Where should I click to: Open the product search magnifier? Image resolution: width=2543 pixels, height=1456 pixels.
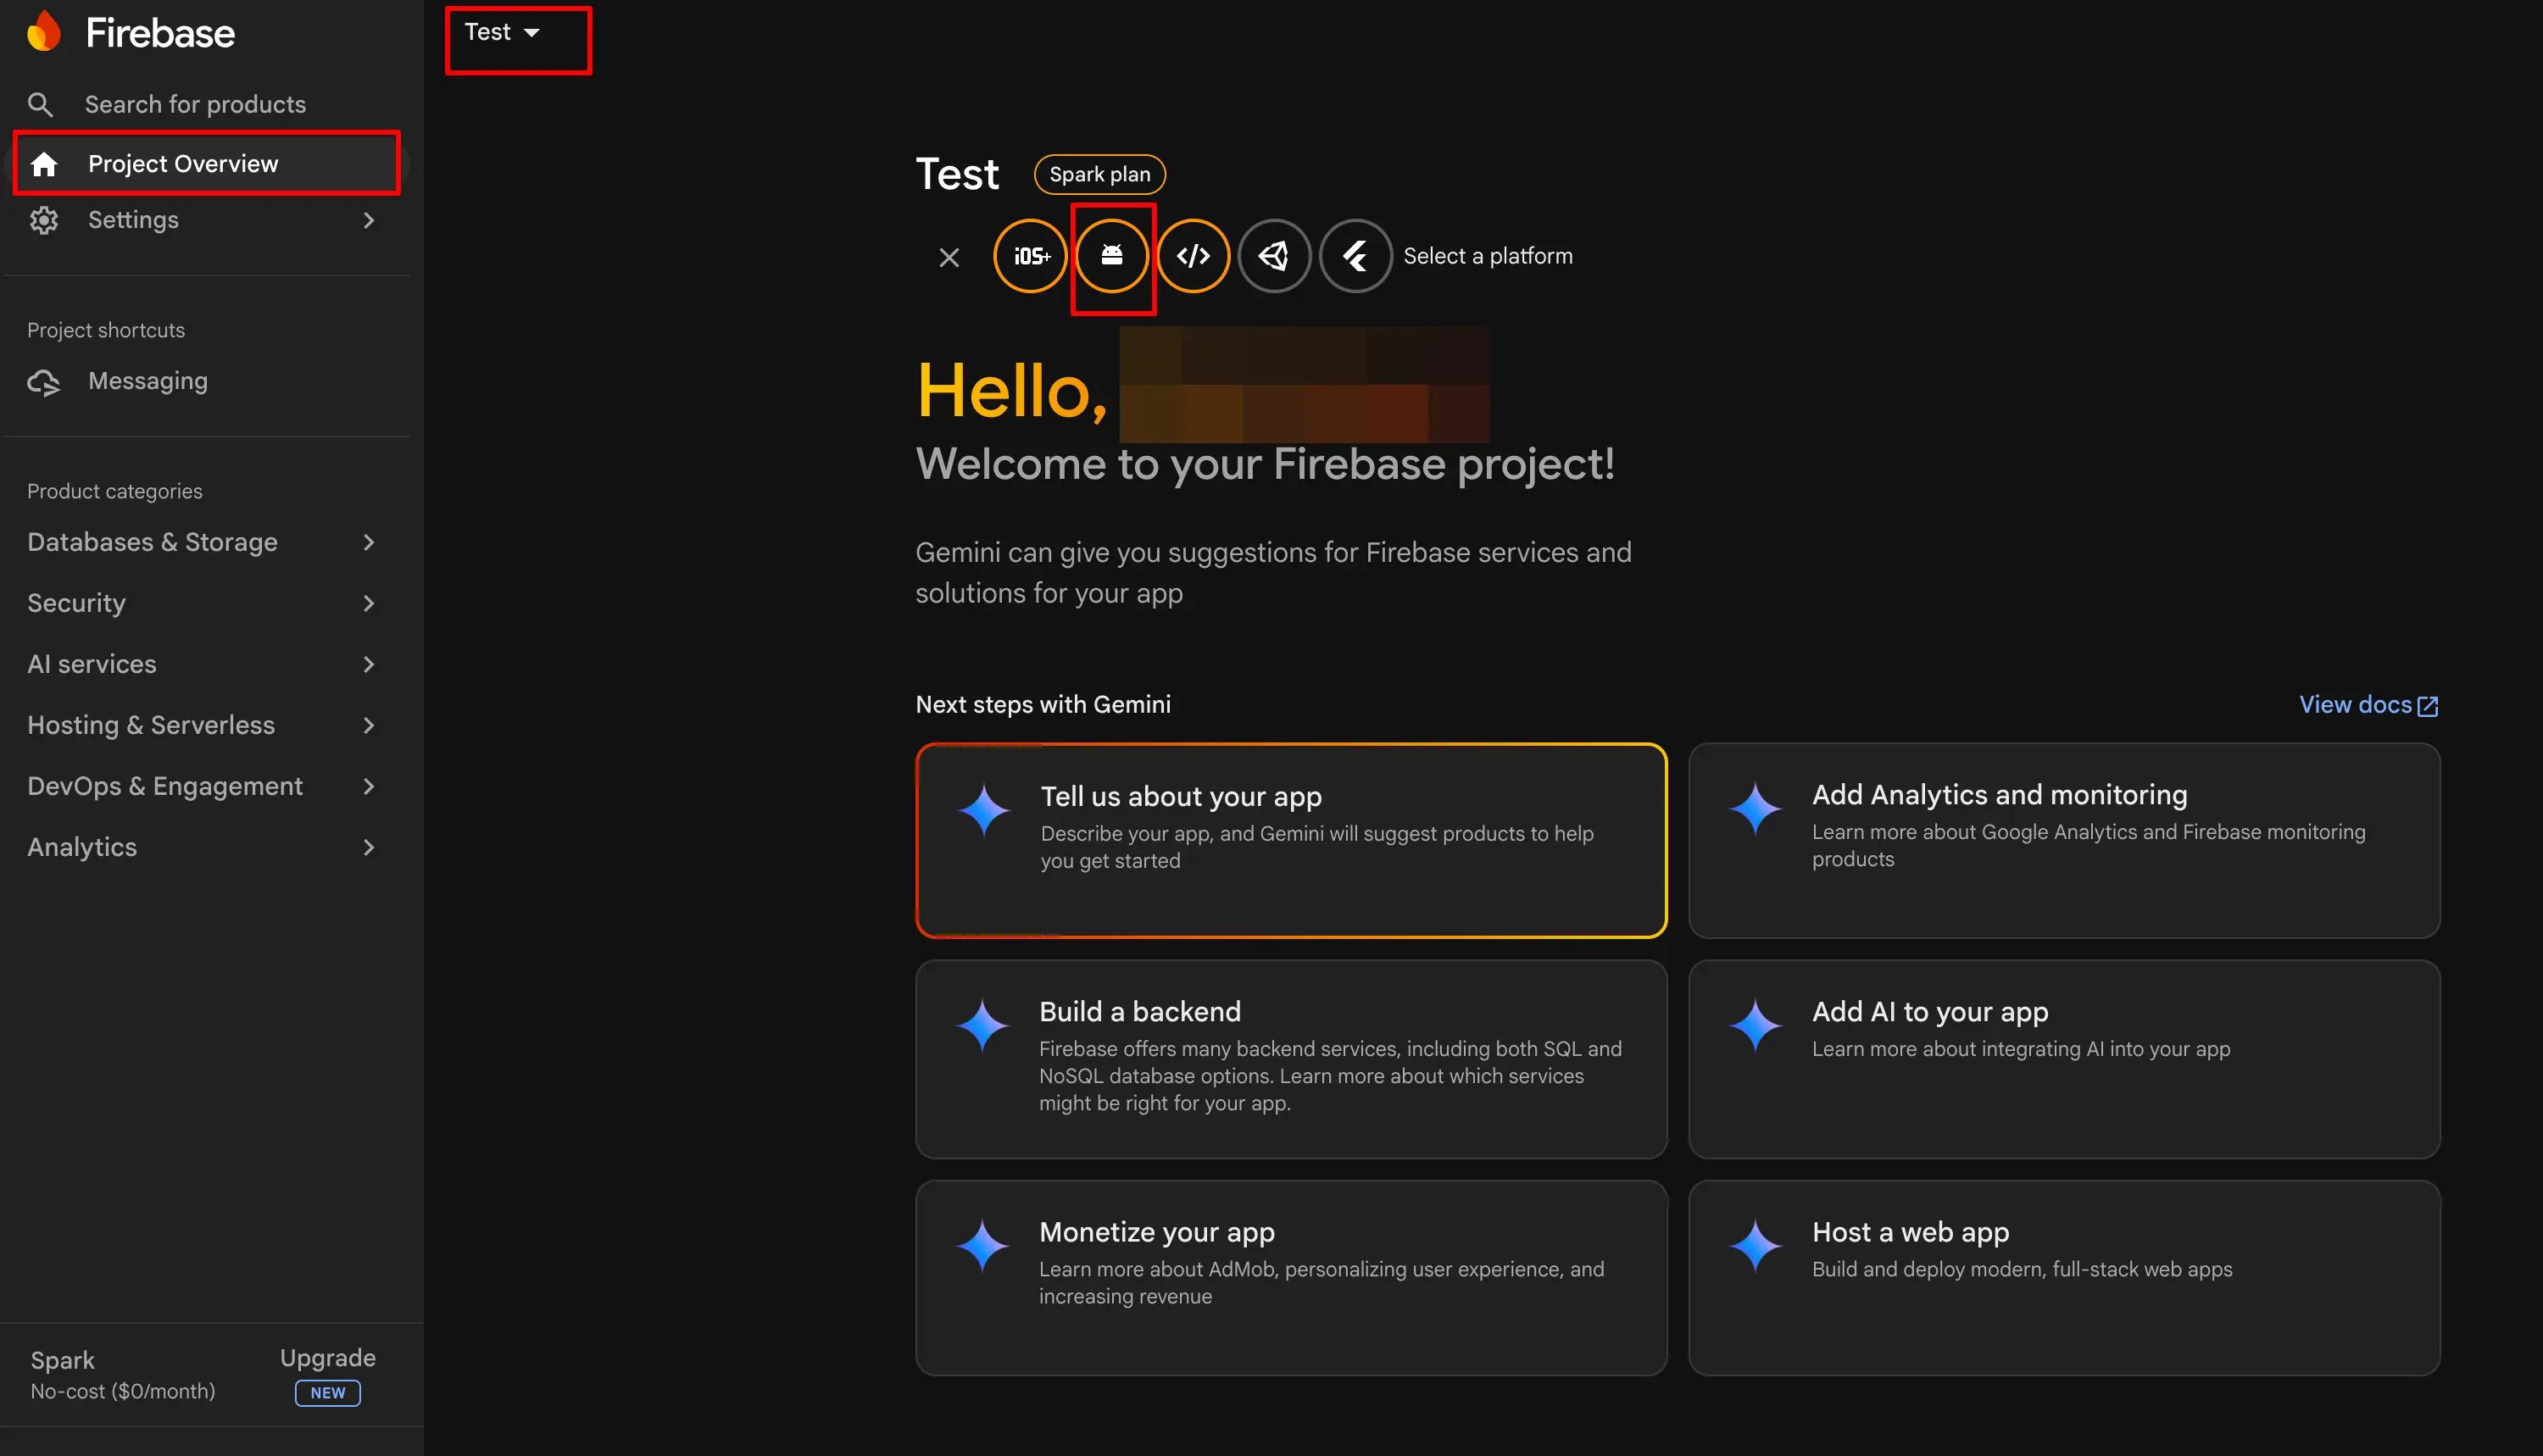(x=41, y=104)
